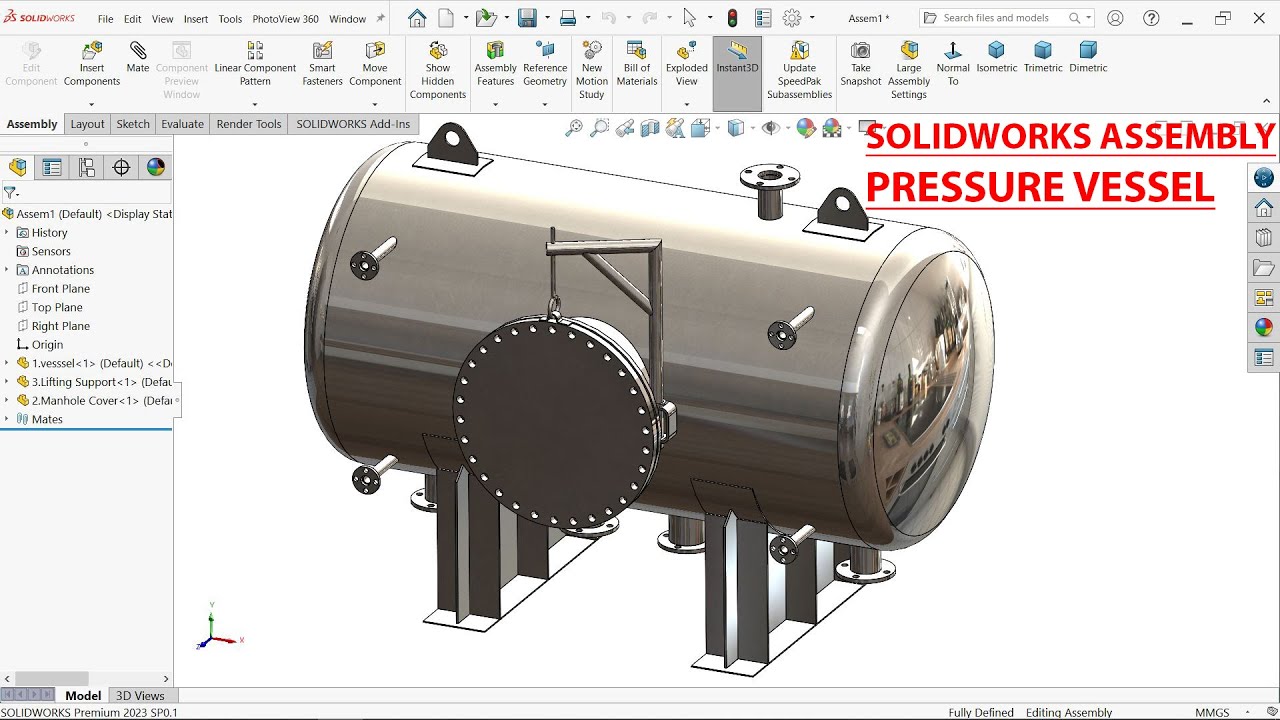1280x720 pixels.
Task: Expand the 1.vesssel<1> component node
Action: (x=7, y=363)
